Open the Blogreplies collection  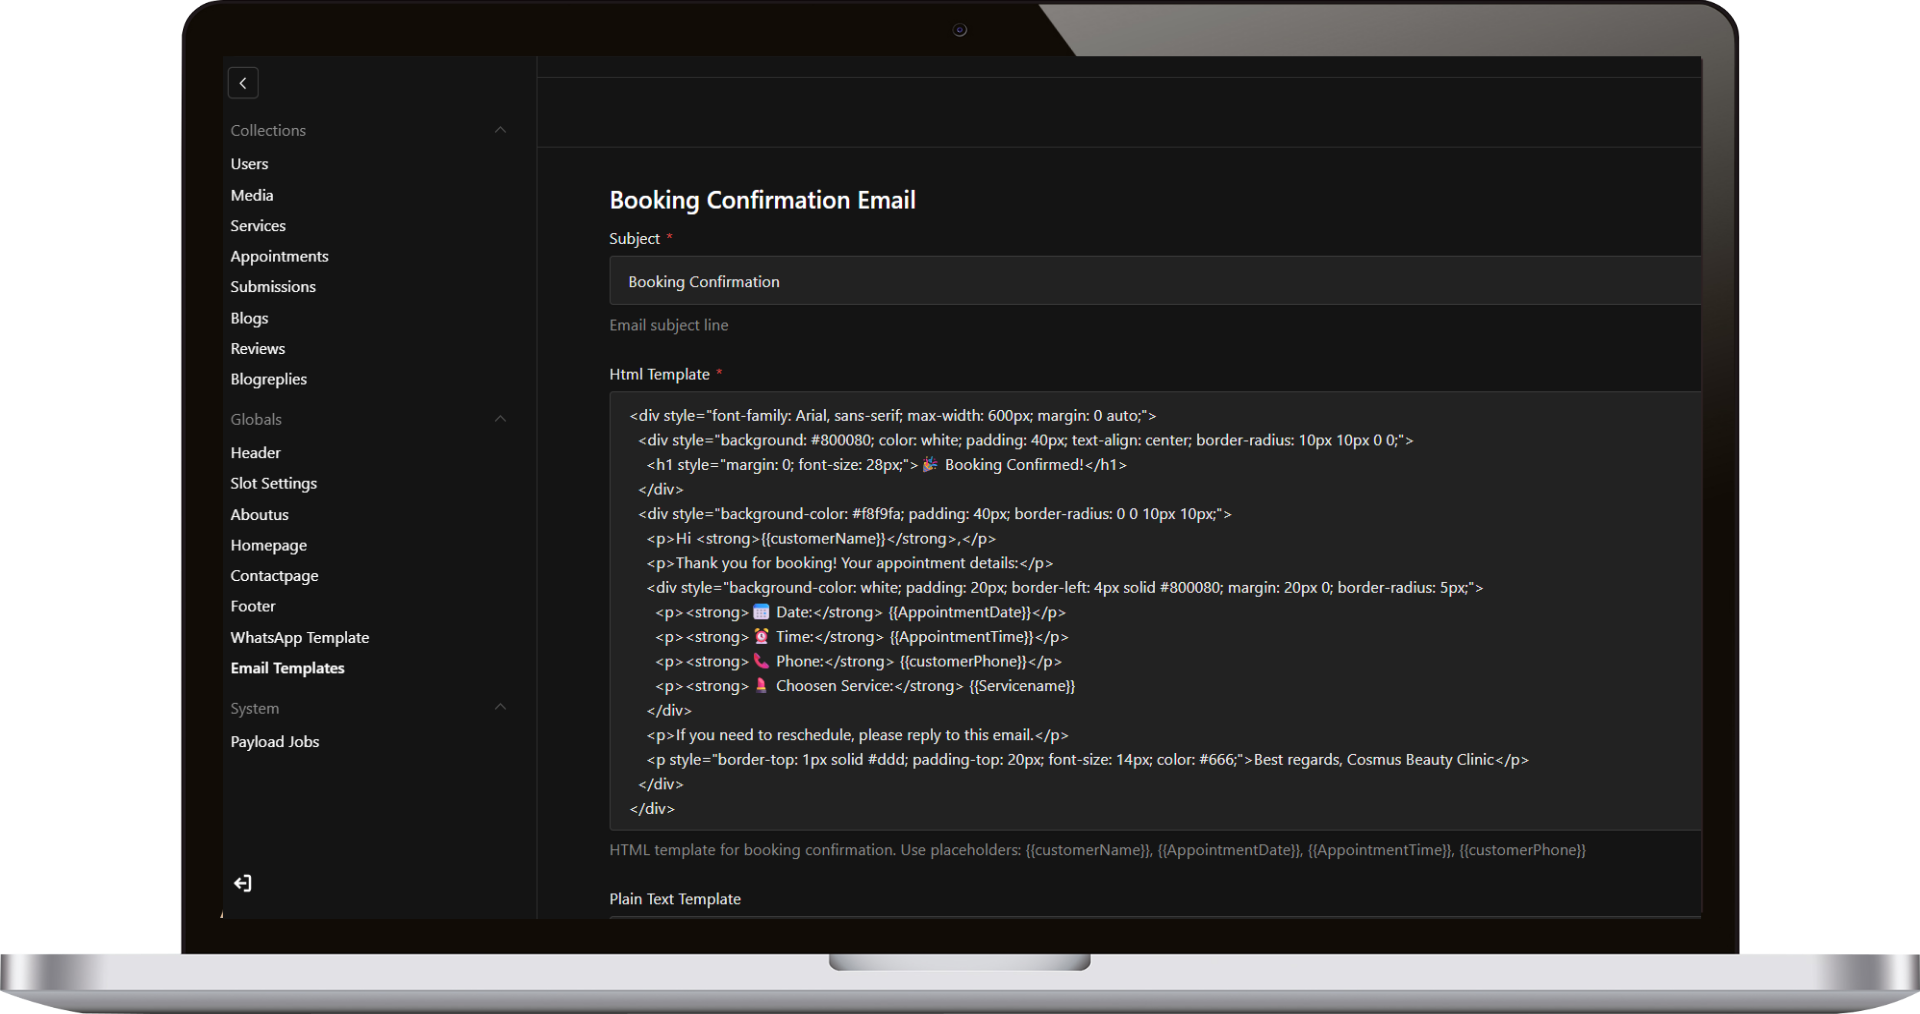point(268,379)
